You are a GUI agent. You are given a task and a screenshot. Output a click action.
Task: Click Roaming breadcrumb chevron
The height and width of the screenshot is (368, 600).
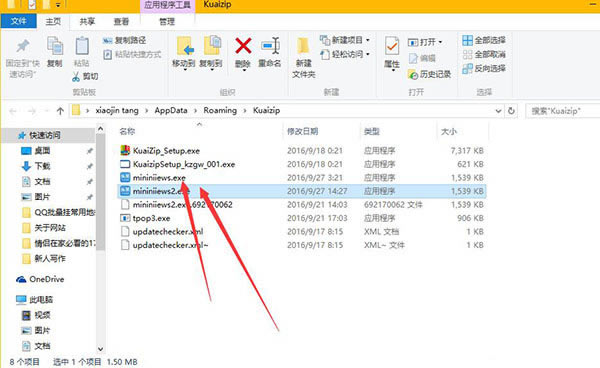point(245,111)
